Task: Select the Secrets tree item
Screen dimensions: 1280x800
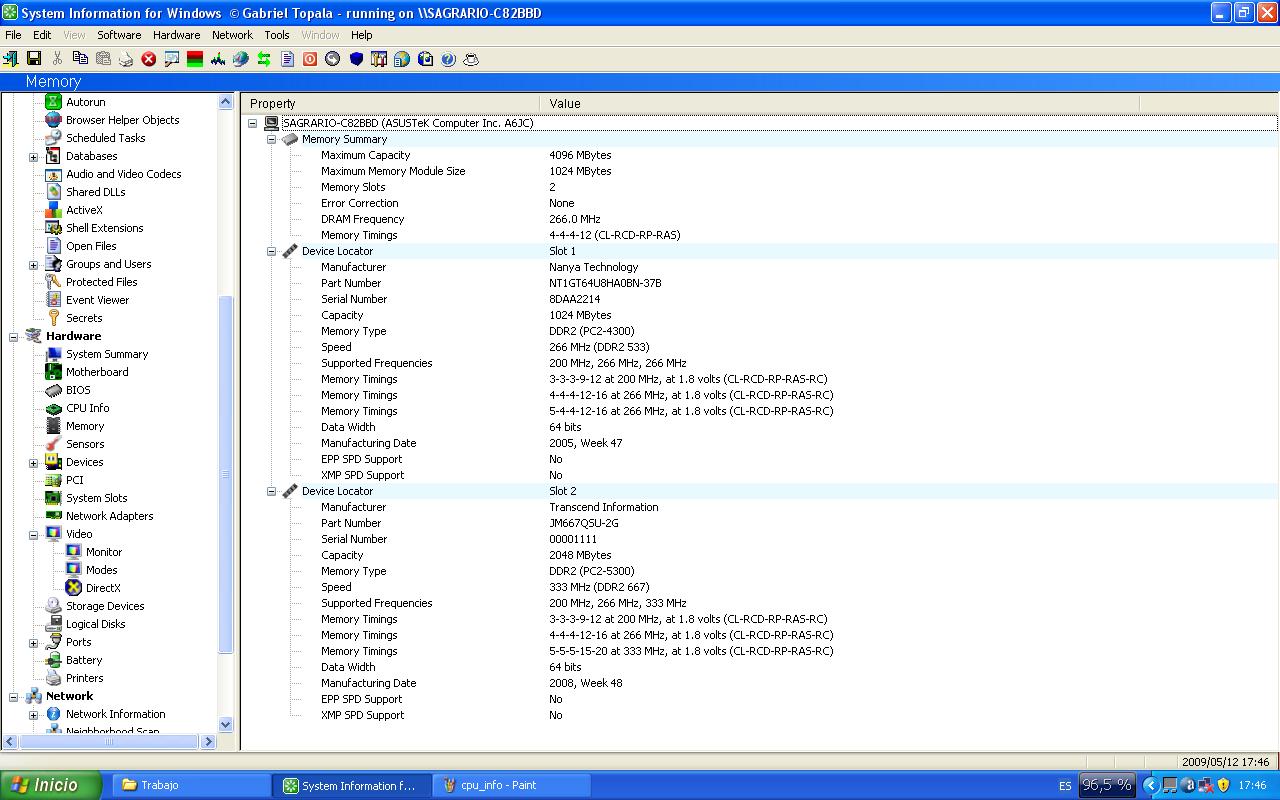Action: [x=84, y=318]
